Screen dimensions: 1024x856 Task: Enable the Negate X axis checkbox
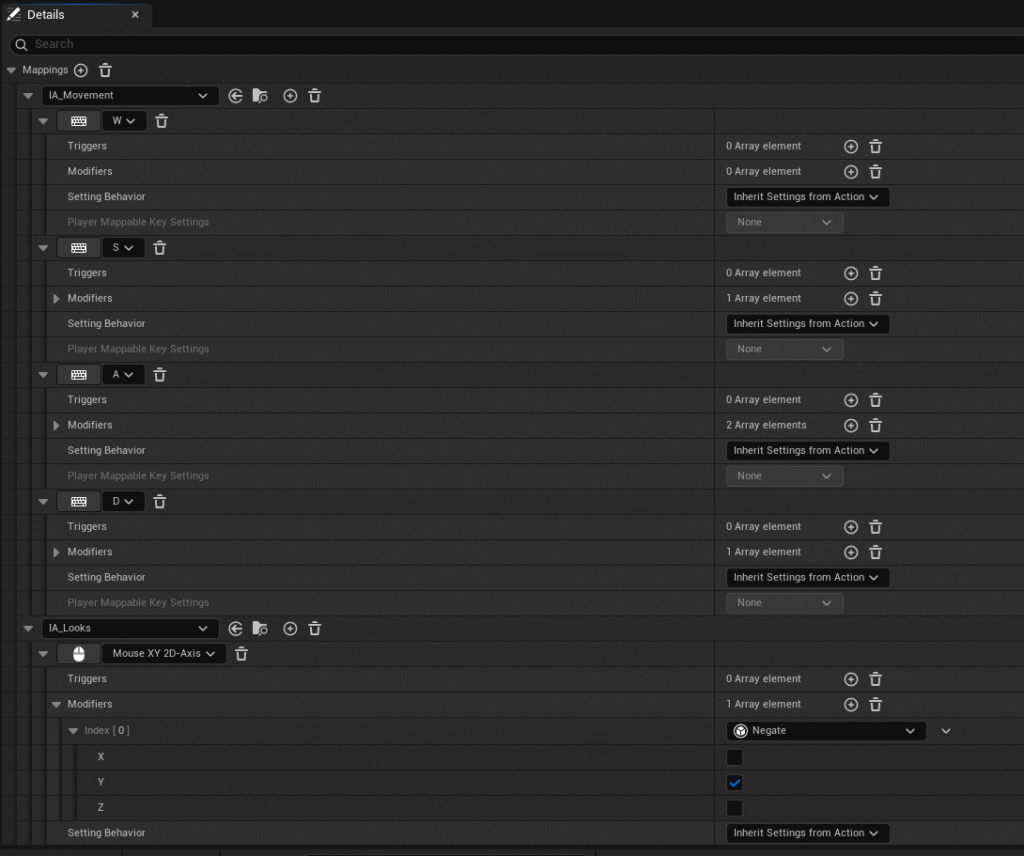735,757
